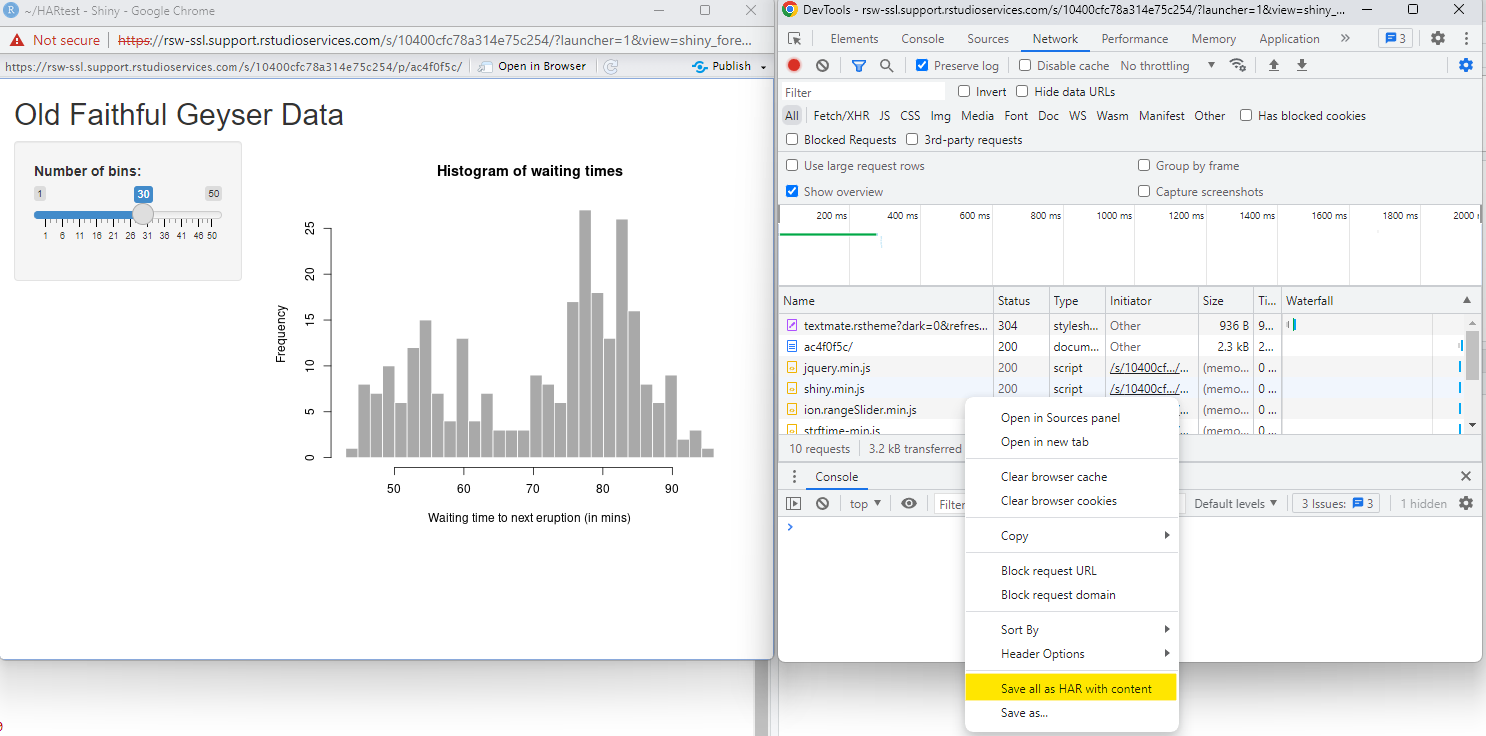1486x736 pixels.
Task: Stop recording network log with red button
Action: pos(794,66)
